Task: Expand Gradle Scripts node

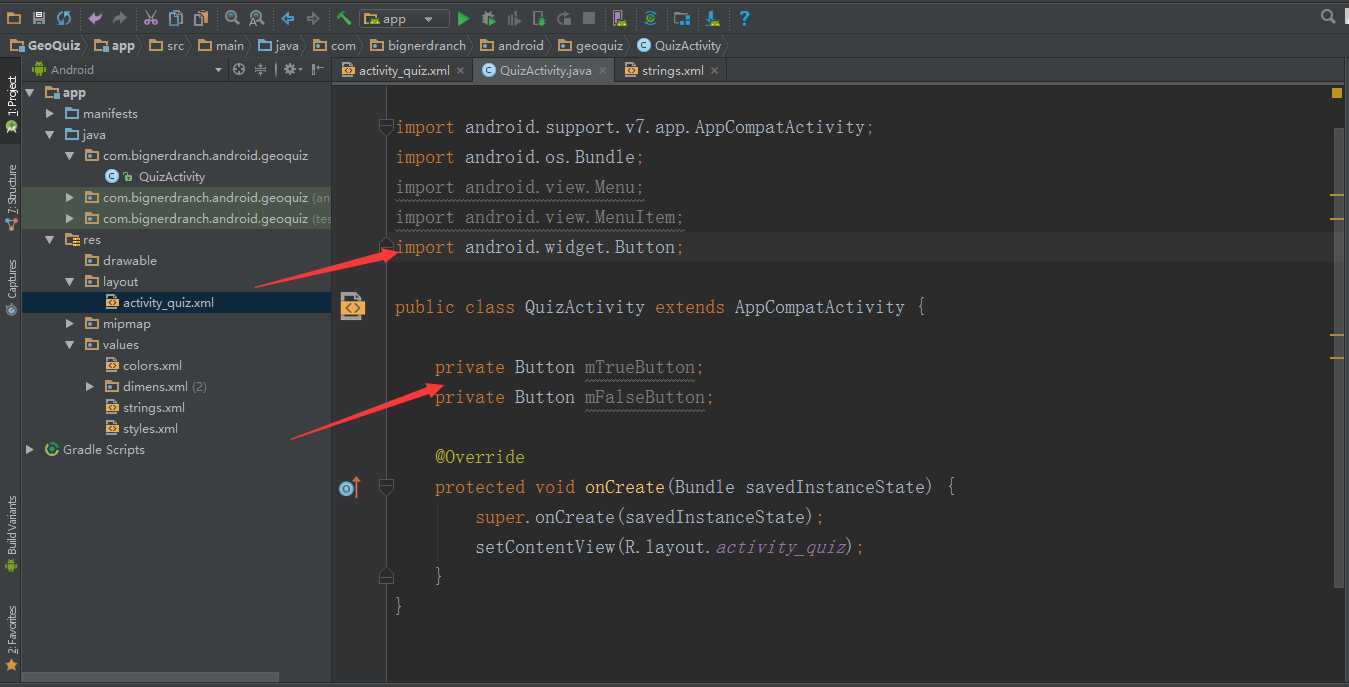Action: [30, 450]
